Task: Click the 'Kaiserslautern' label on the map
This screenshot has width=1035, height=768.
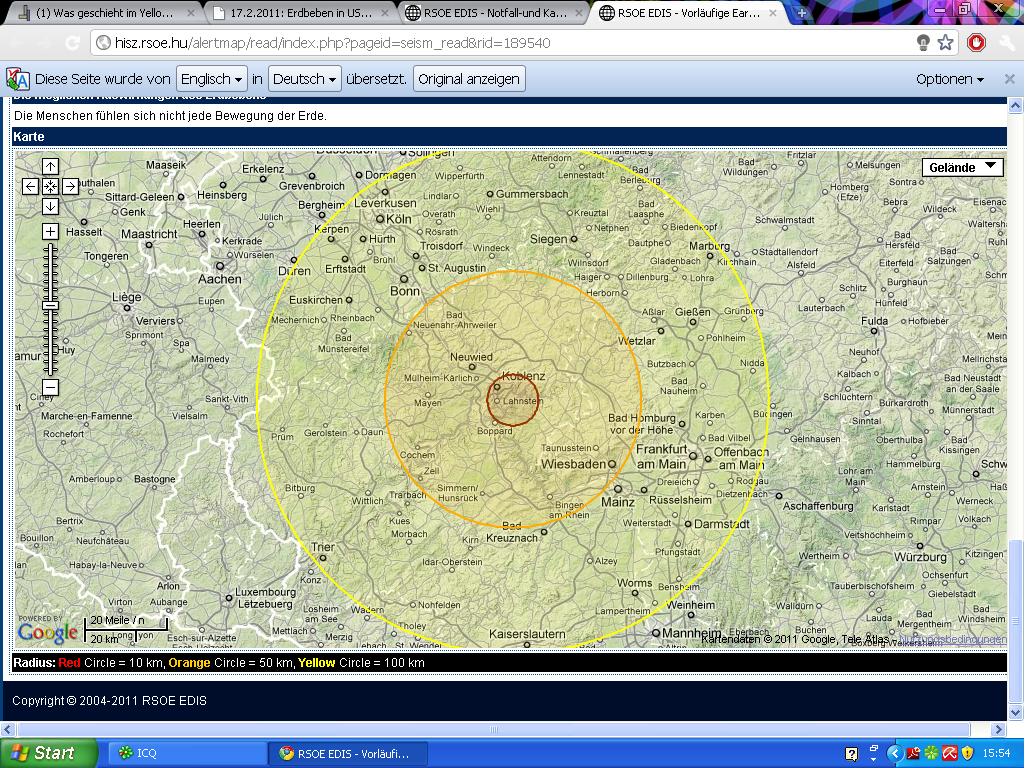Action: pos(527,634)
